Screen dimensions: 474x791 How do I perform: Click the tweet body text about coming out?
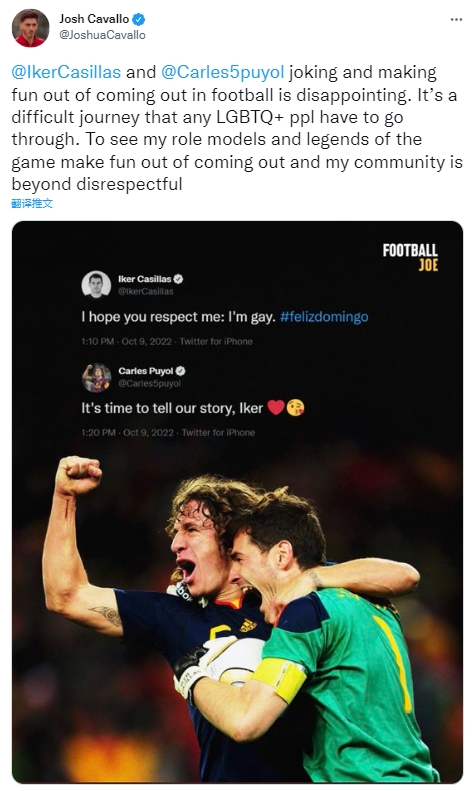[x=237, y=128]
